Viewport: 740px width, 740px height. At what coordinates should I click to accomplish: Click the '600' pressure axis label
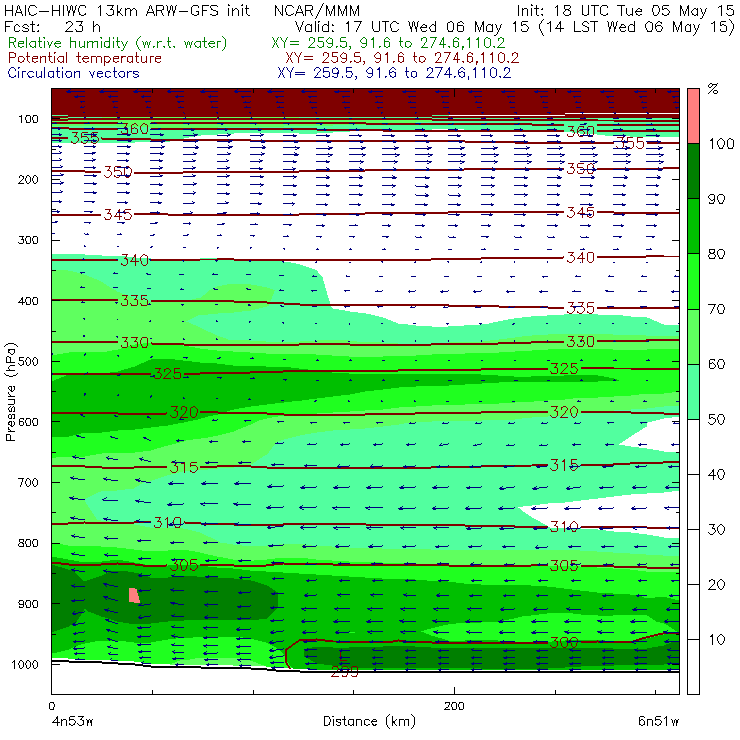[x=28, y=422]
